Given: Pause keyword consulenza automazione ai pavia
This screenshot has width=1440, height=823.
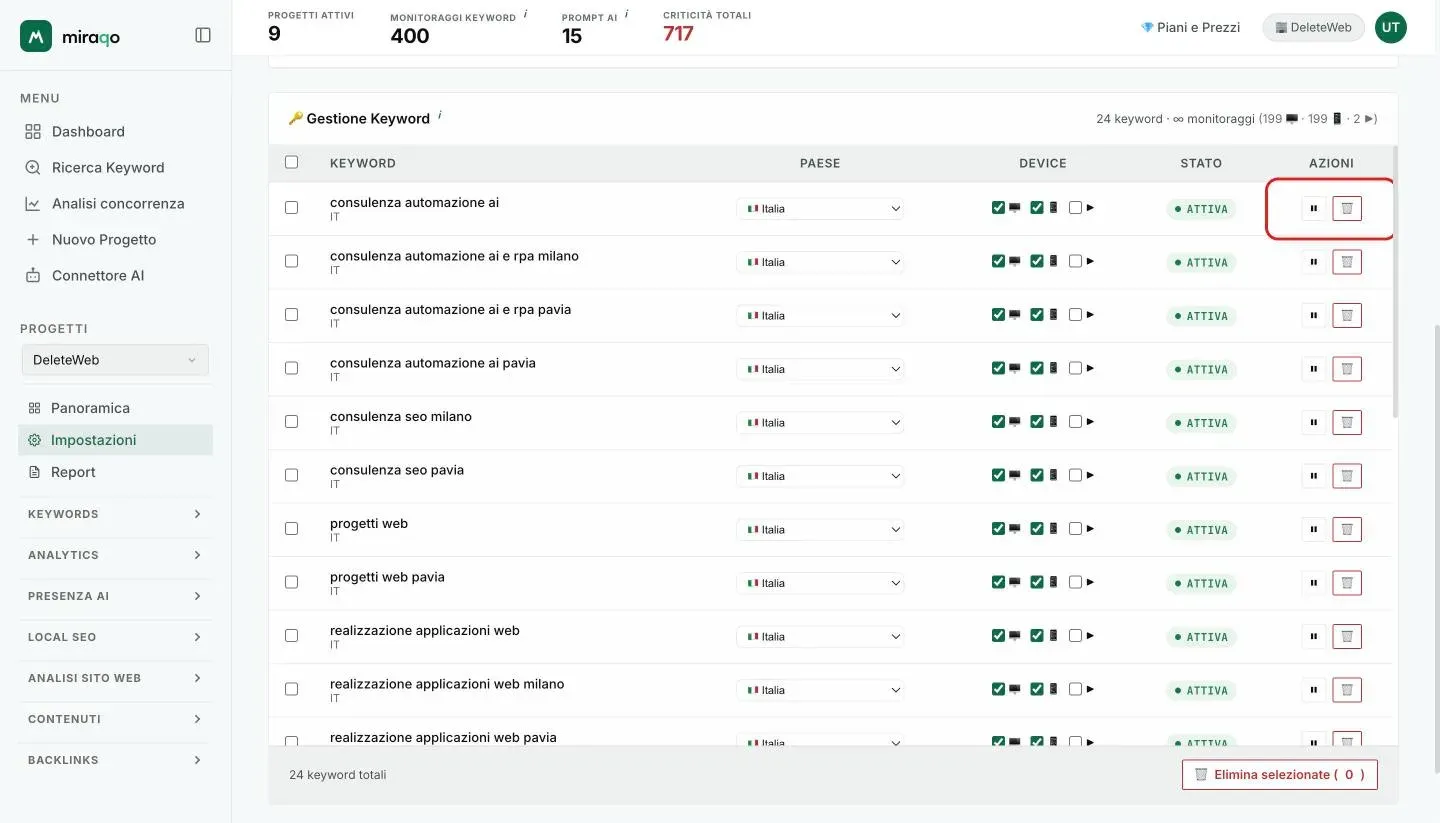Looking at the screenshot, I should (x=1314, y=369).
